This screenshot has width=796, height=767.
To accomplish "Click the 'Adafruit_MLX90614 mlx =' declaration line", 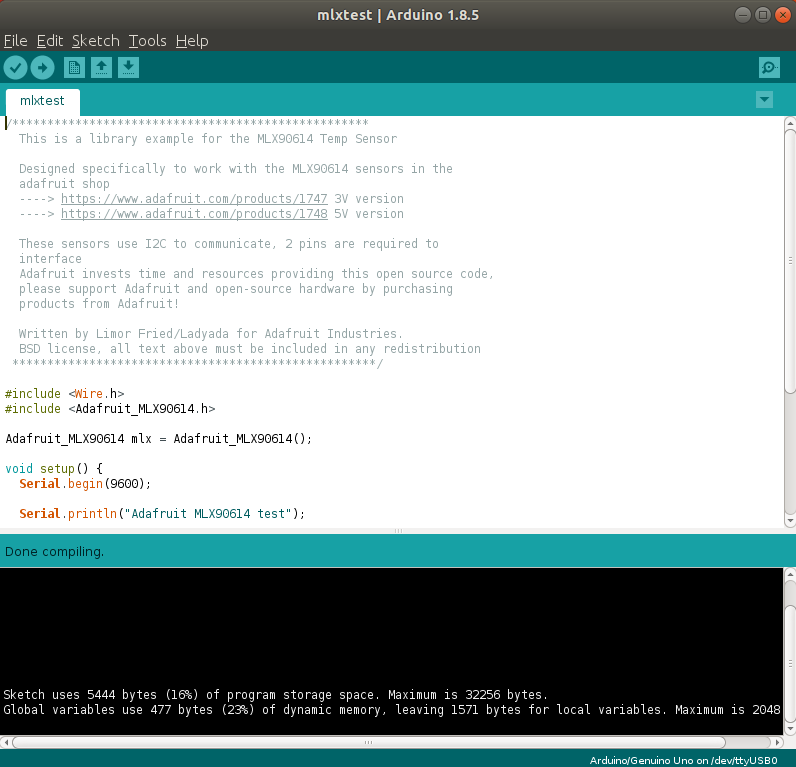I will click(158, 439).
